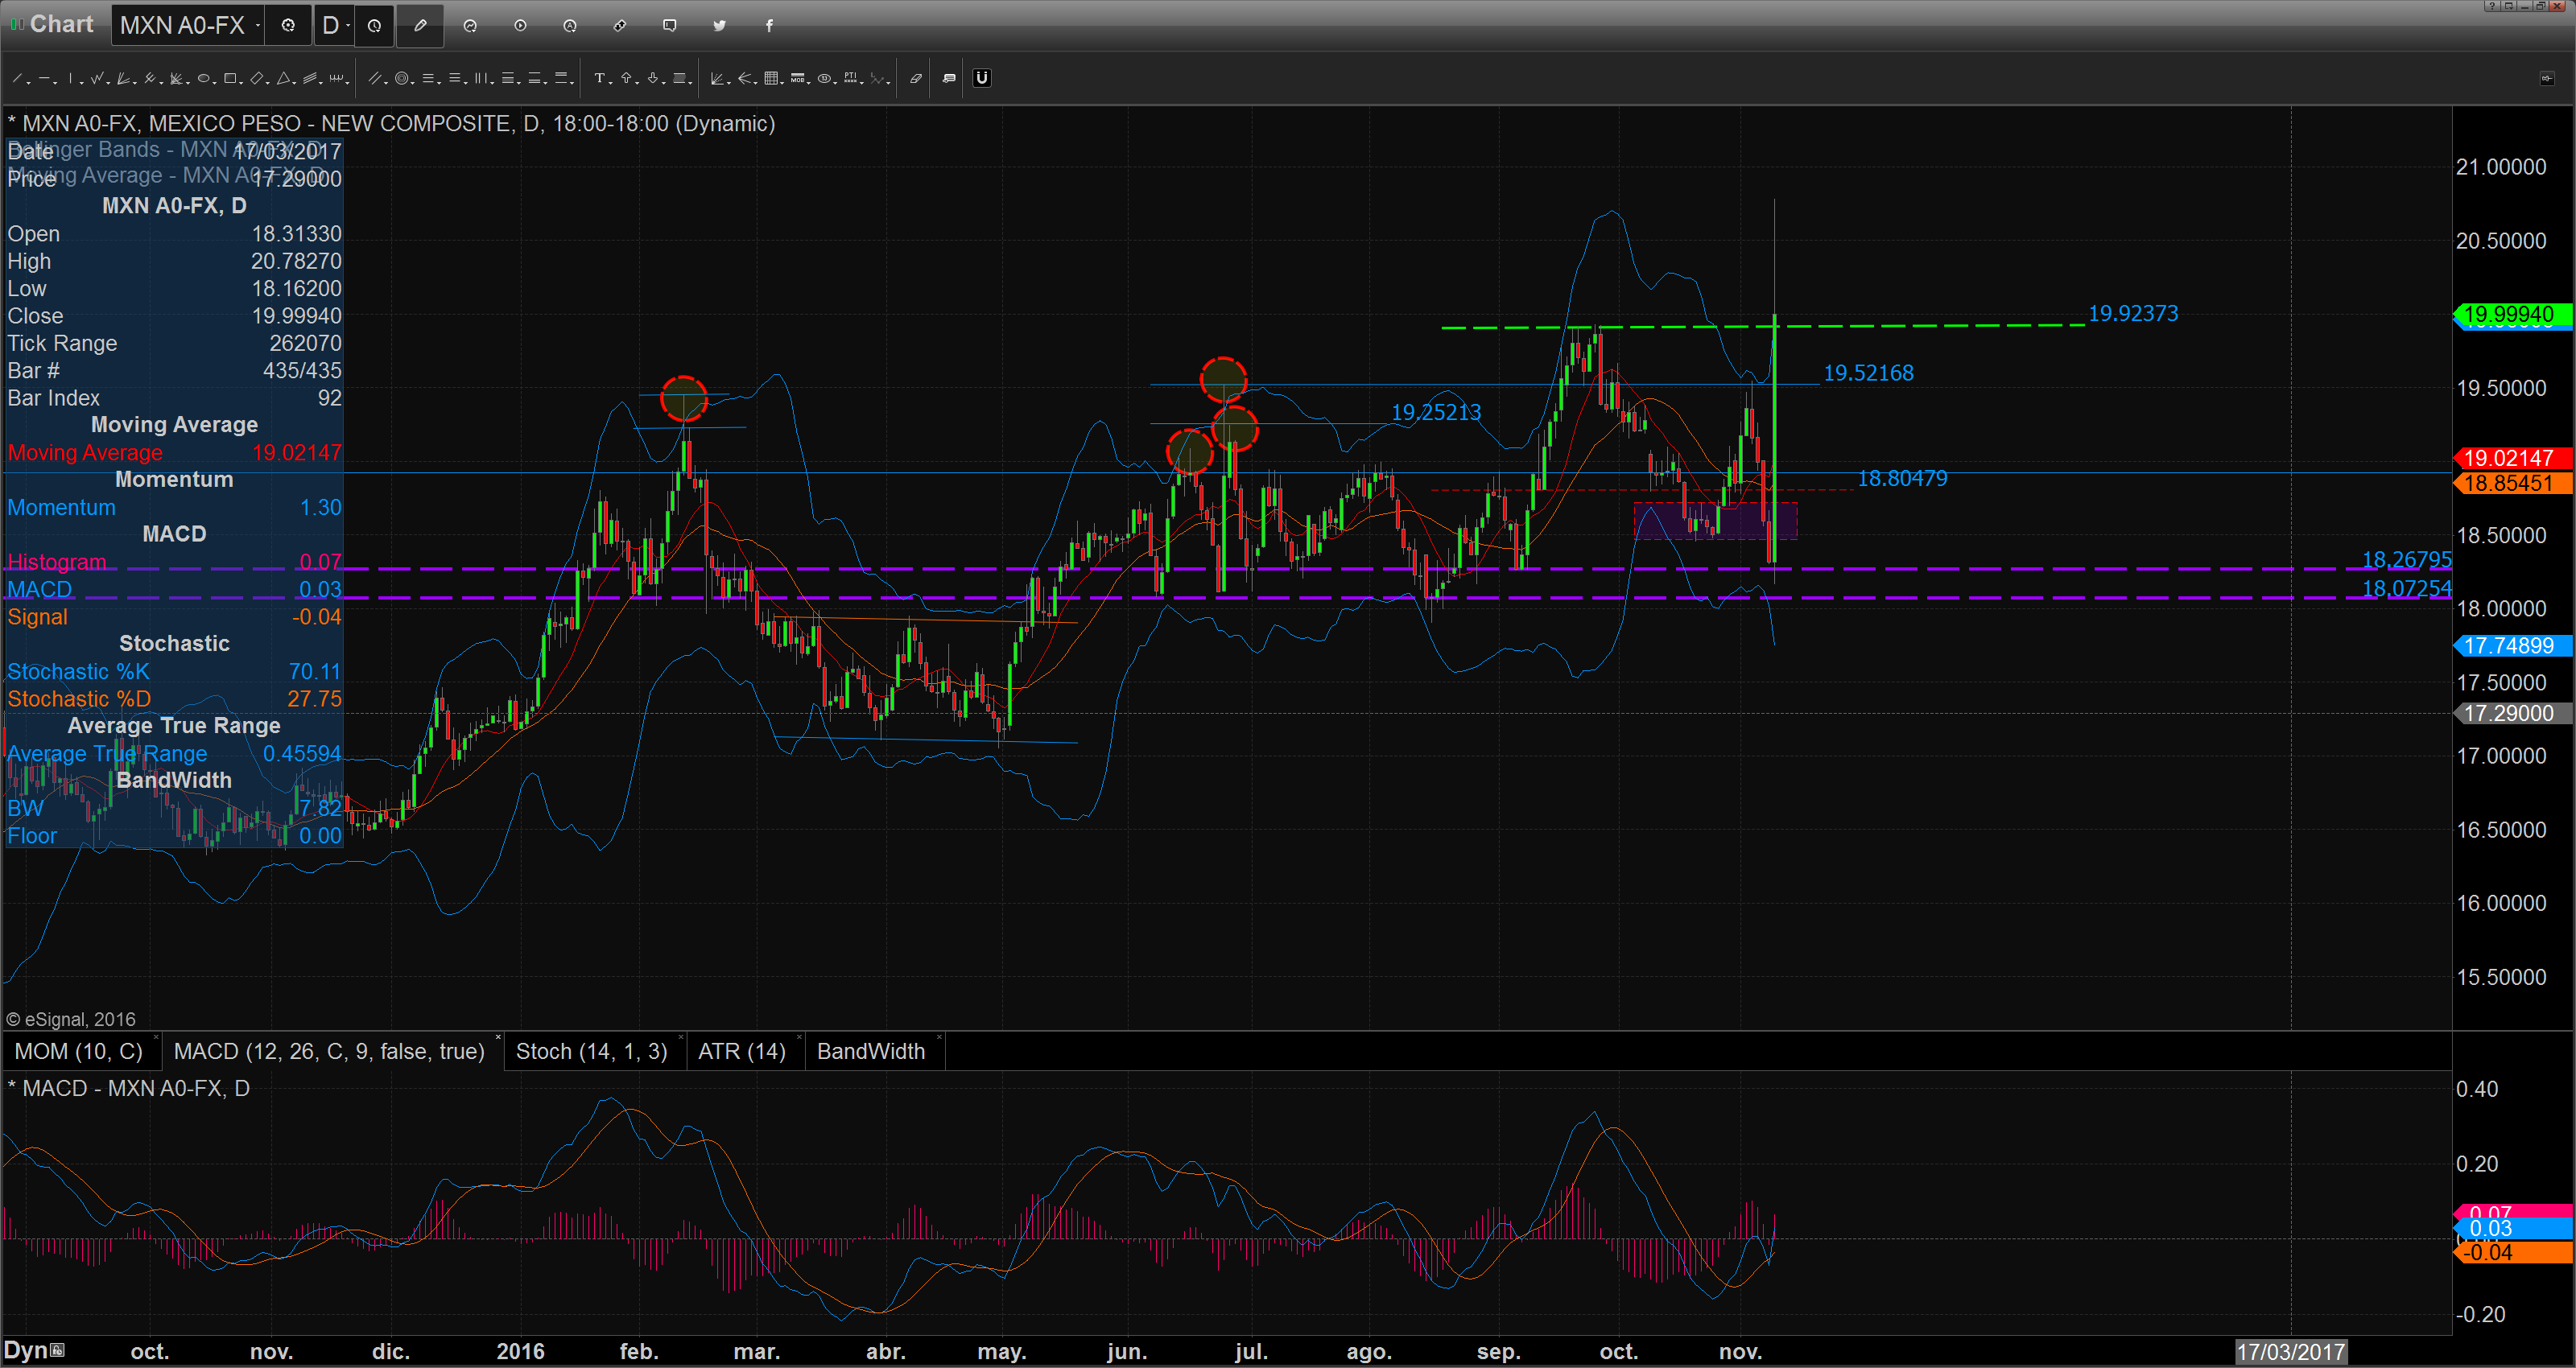Click the play replay icon
2576x1368 pixels.
click(520, 26)
